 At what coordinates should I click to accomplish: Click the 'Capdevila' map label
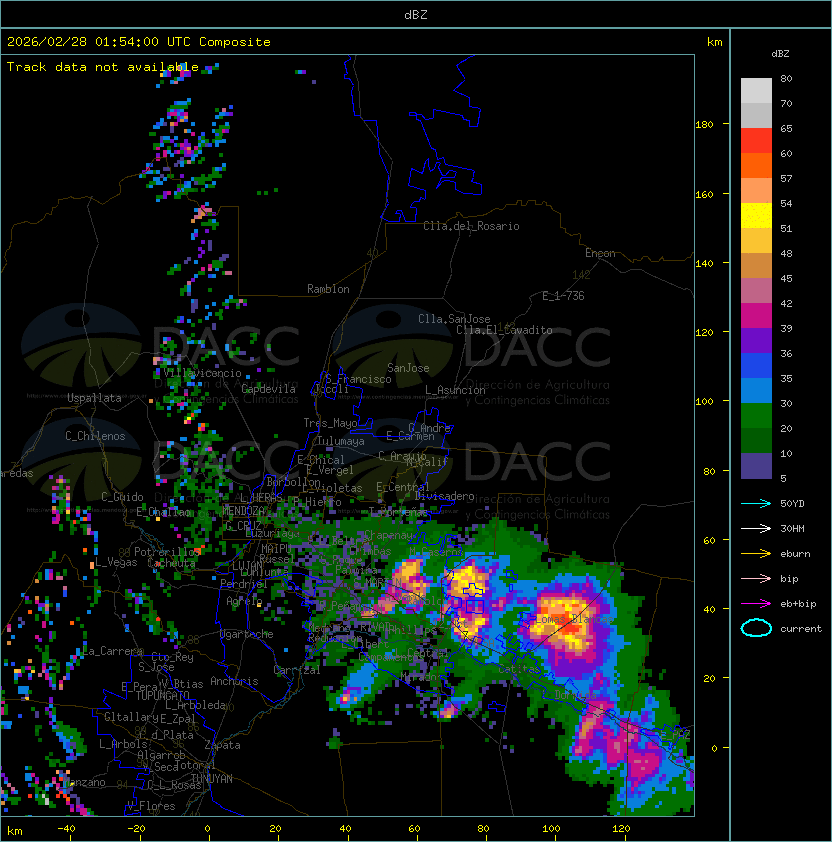269,389
